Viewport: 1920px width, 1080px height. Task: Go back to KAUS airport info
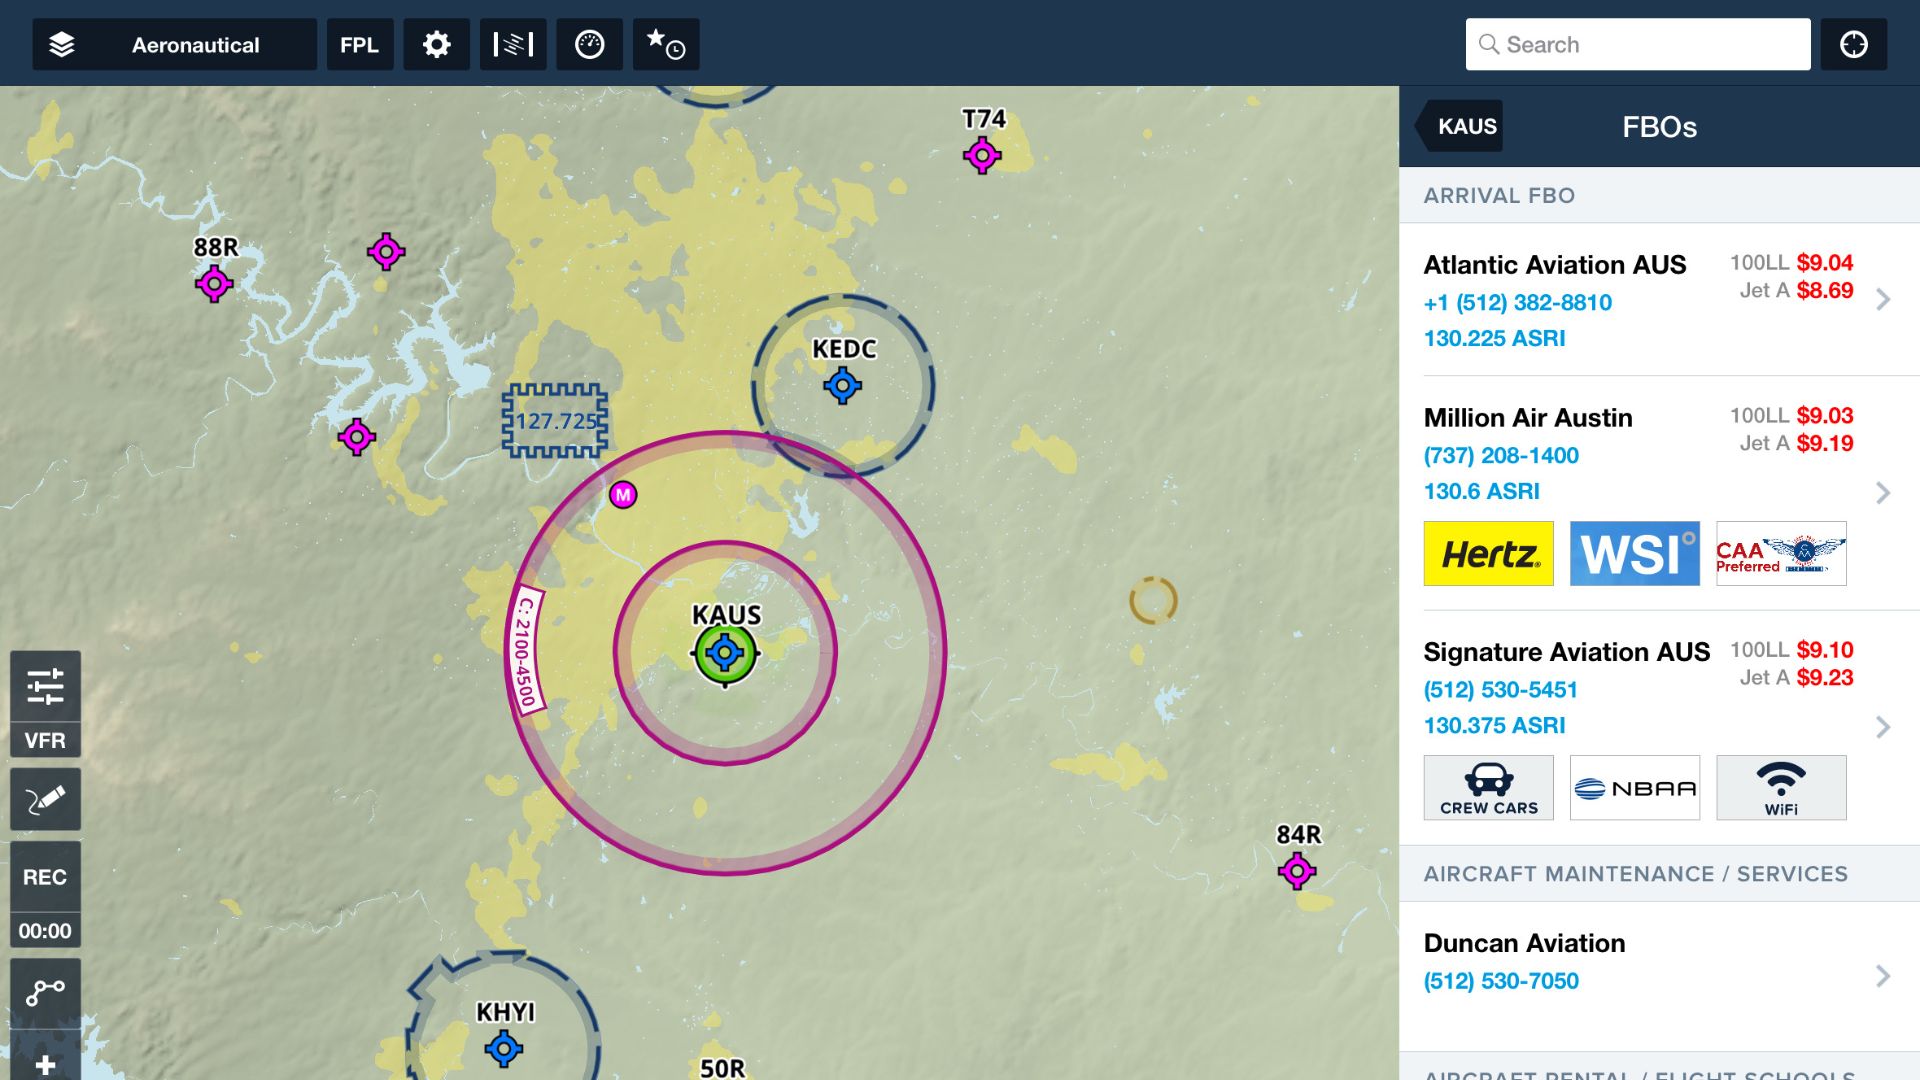(1459, 126)
